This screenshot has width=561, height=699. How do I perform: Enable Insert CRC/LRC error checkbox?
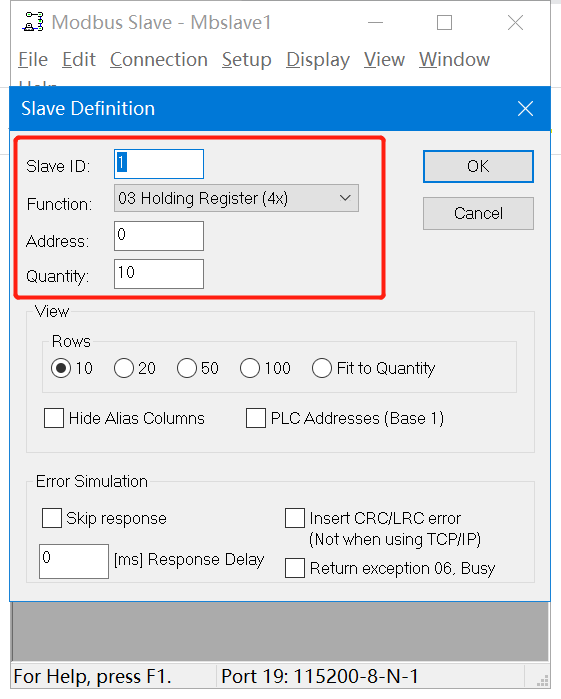tap(295, 518)
